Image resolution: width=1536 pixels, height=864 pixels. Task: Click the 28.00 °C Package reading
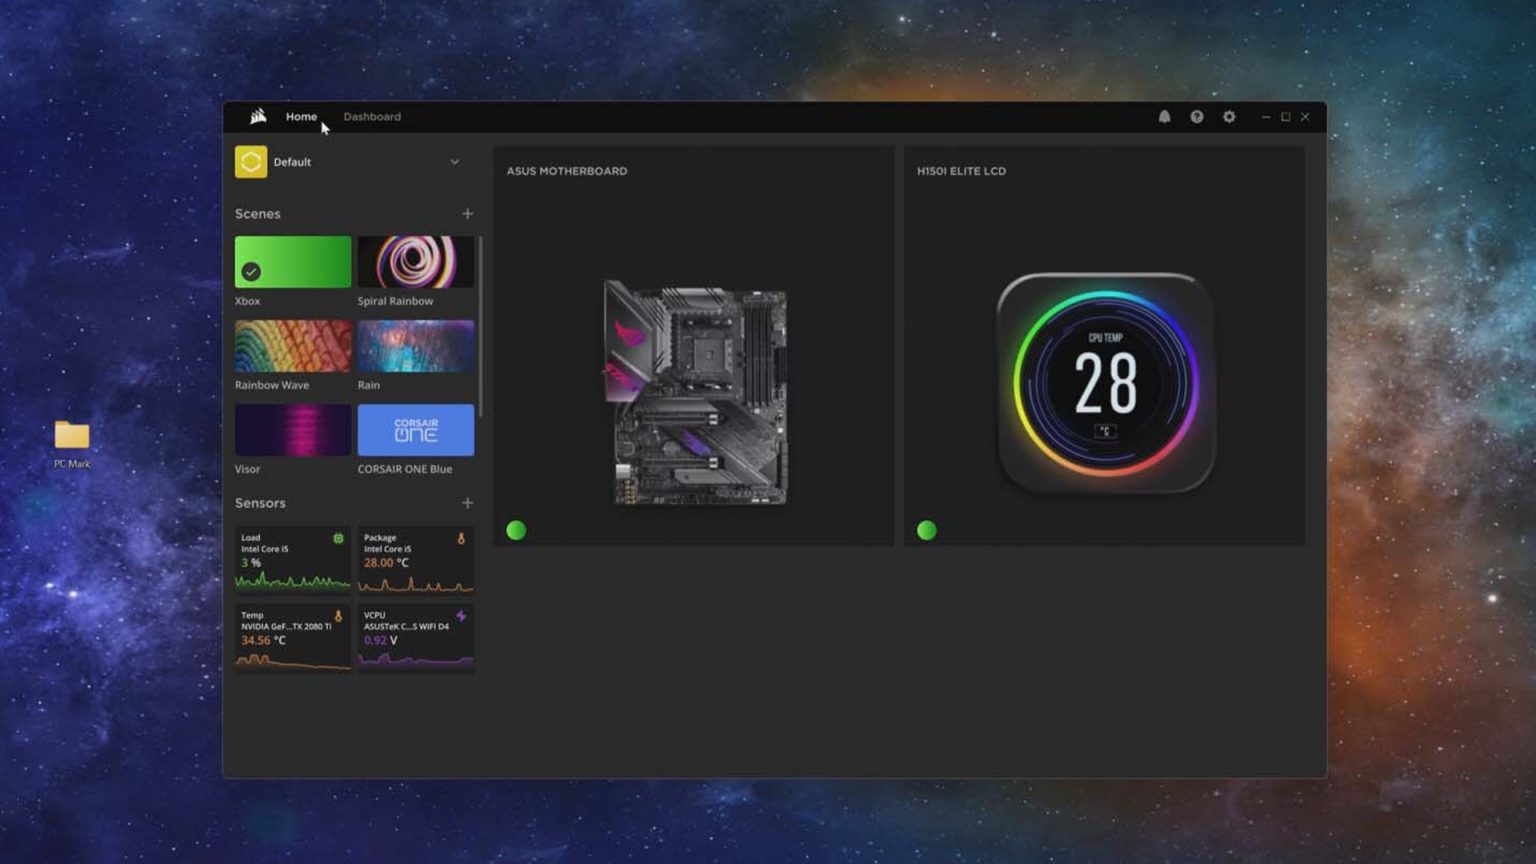tap(387, 563)
